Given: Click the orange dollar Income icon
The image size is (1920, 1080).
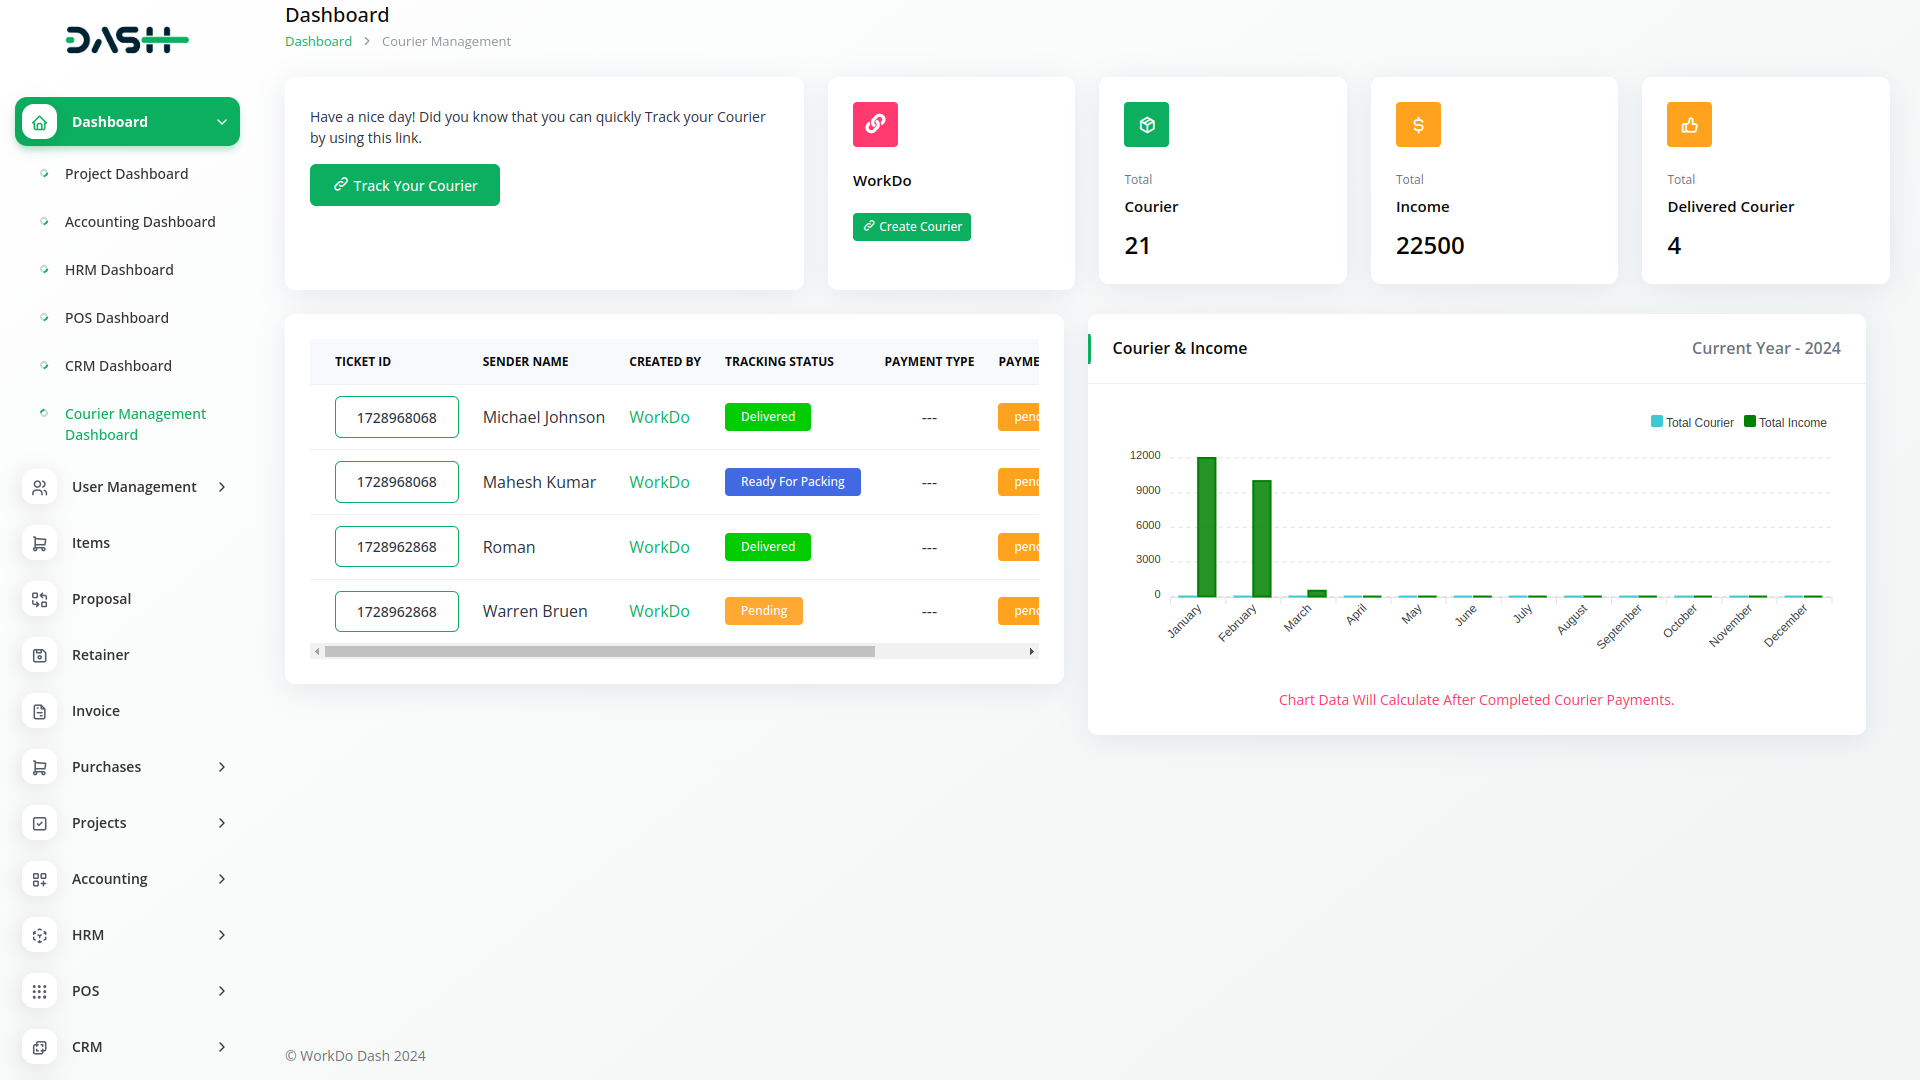Looking at the screenshot, I should 1418,124.
